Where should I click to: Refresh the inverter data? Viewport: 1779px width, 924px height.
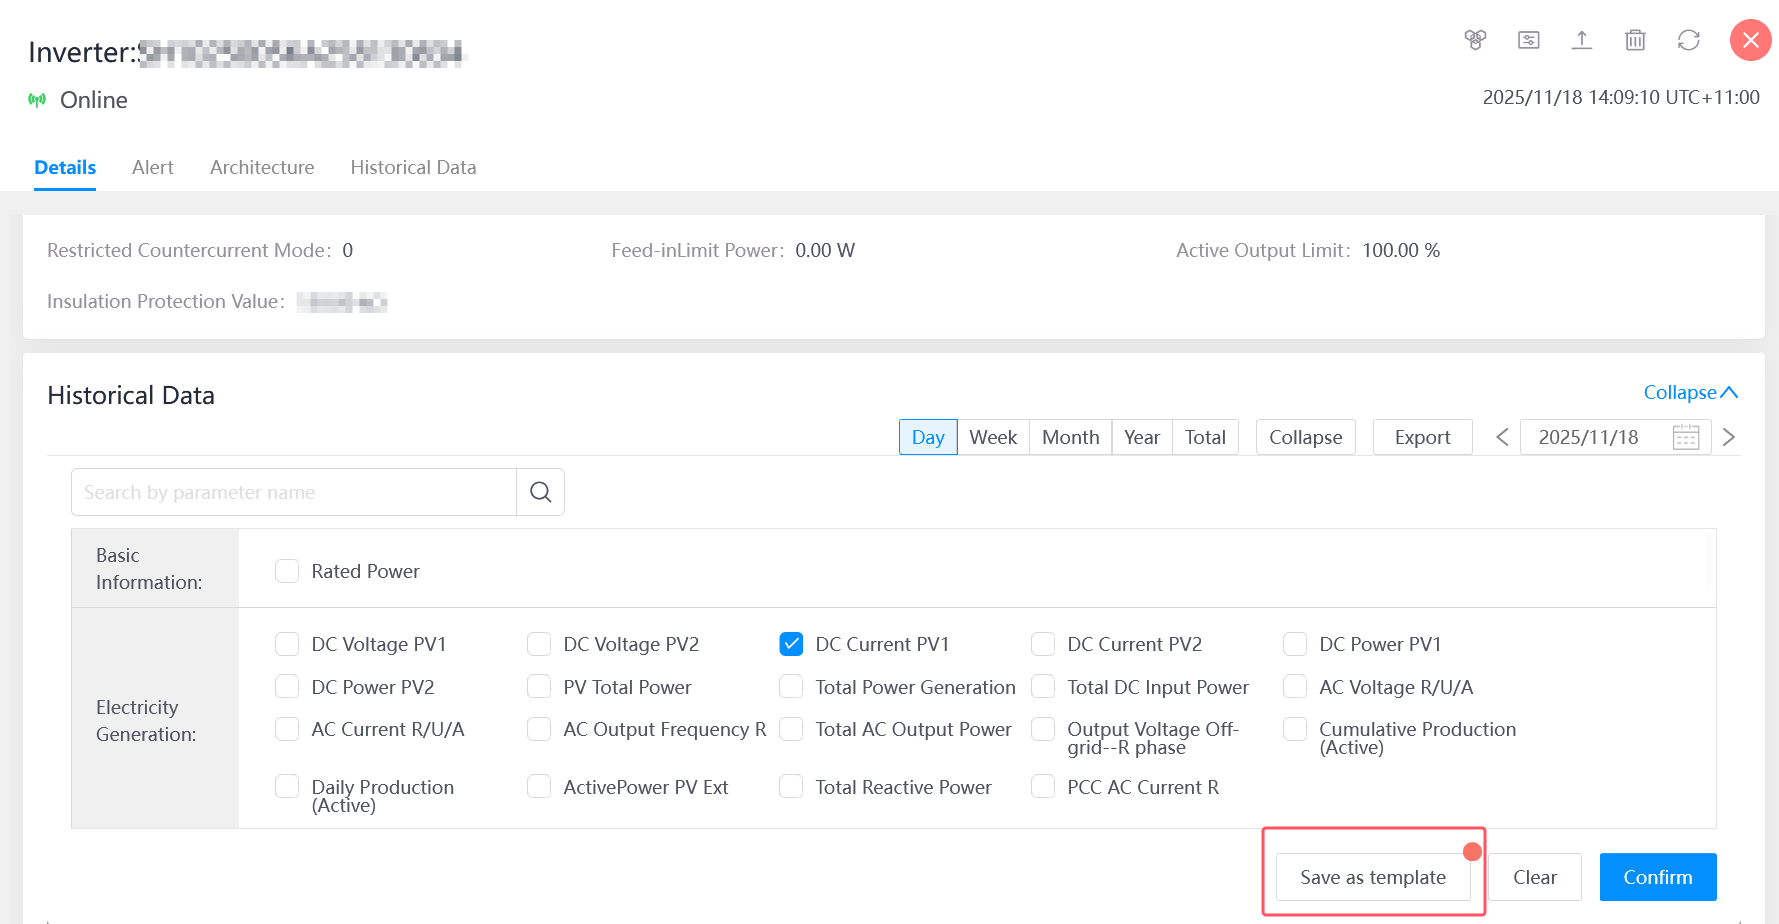pos(1689,40)
